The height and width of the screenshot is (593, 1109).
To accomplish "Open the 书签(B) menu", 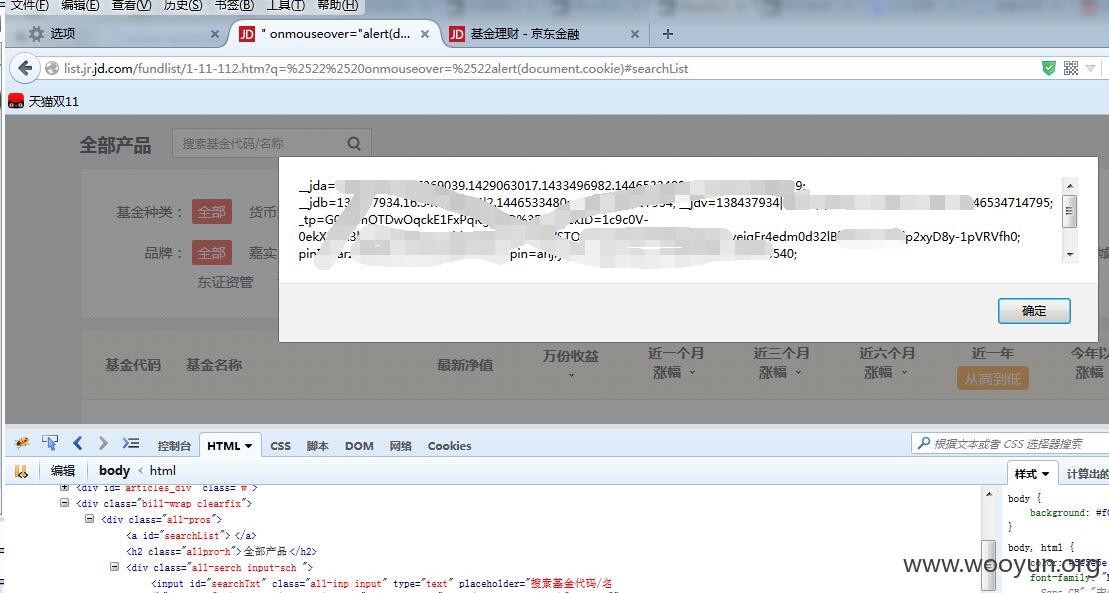I will point(234,6).
